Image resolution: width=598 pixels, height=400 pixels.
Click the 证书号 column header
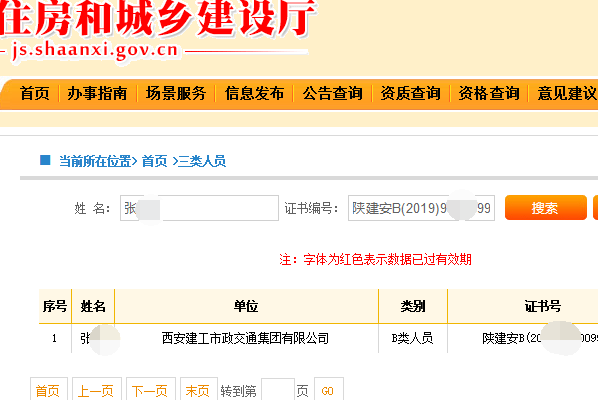pos(542,306)
